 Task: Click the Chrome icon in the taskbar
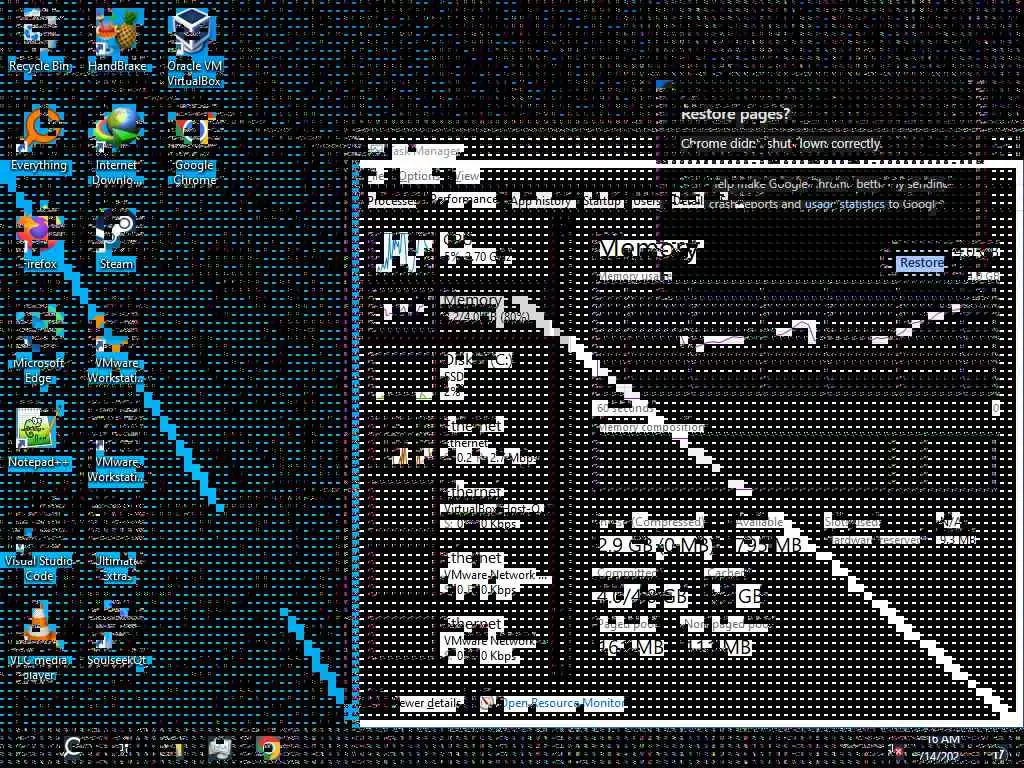click(x=268, y=748)
